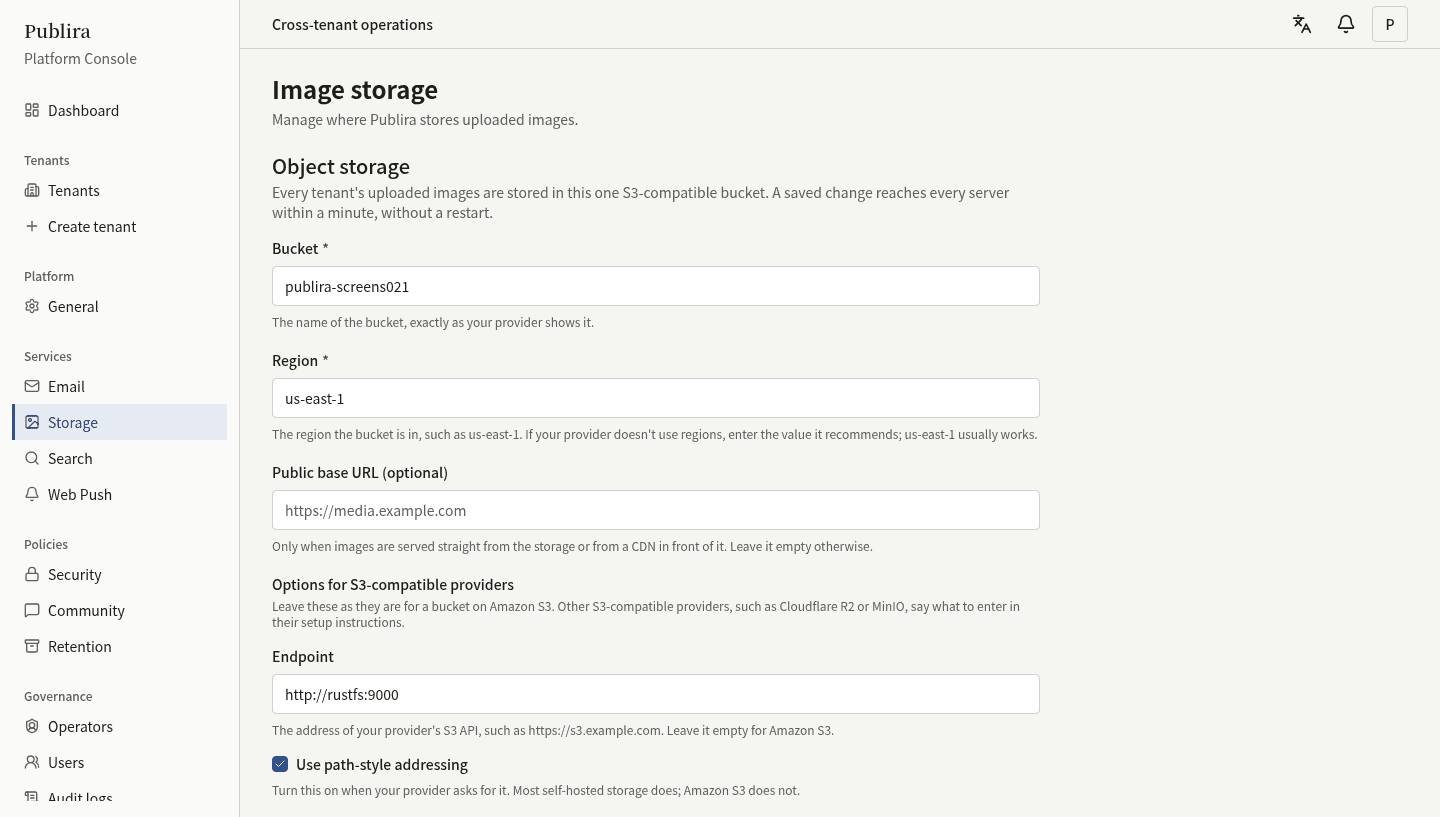The width and height of the screenshot is (1440, 817).
Task: Click the 'Use path-style addressing' label
Action: (x=382, y=764)
